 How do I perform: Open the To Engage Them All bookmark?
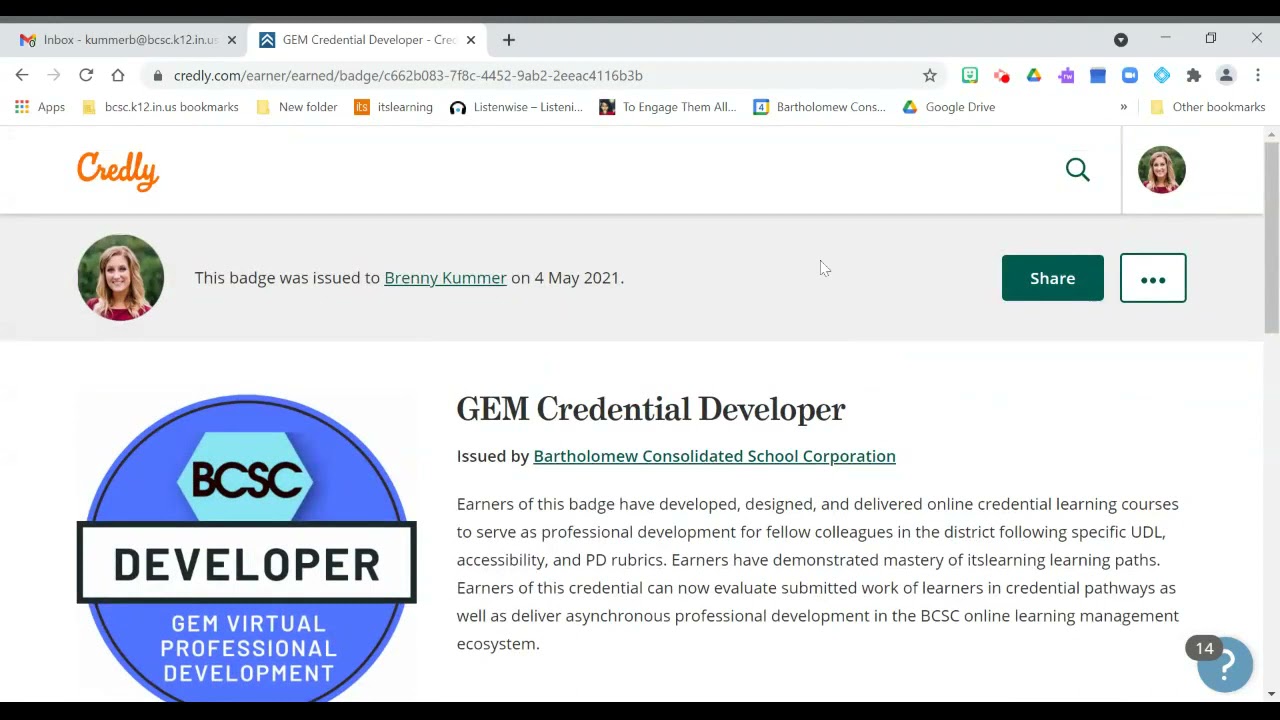[x=667, y=107]
